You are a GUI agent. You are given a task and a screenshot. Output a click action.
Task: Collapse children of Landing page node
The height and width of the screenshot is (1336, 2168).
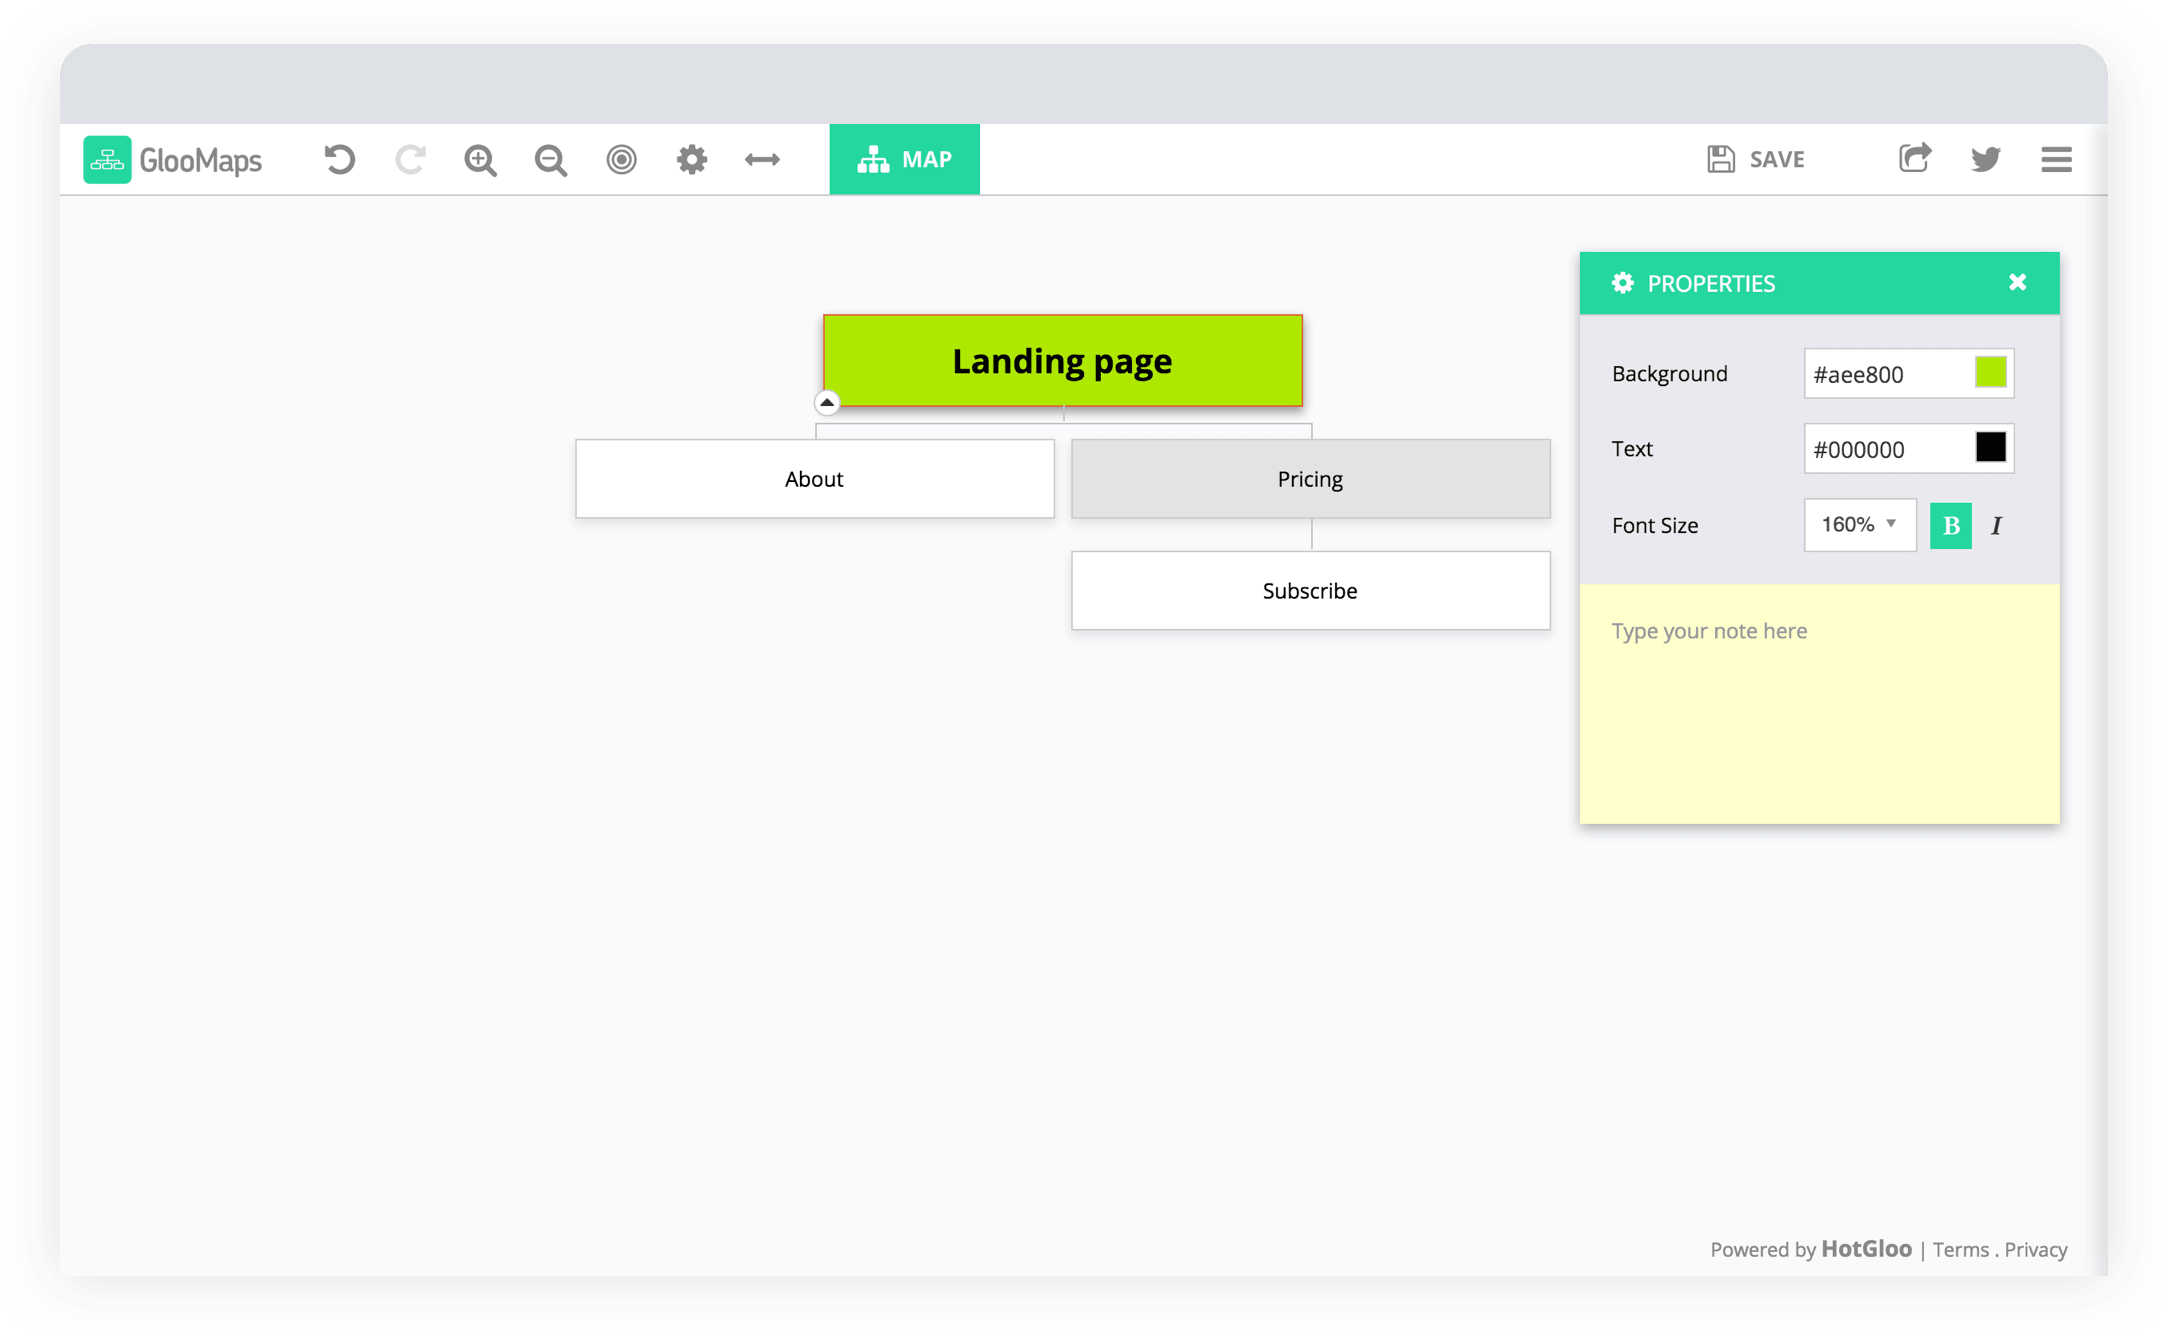[x=827, y=402]
